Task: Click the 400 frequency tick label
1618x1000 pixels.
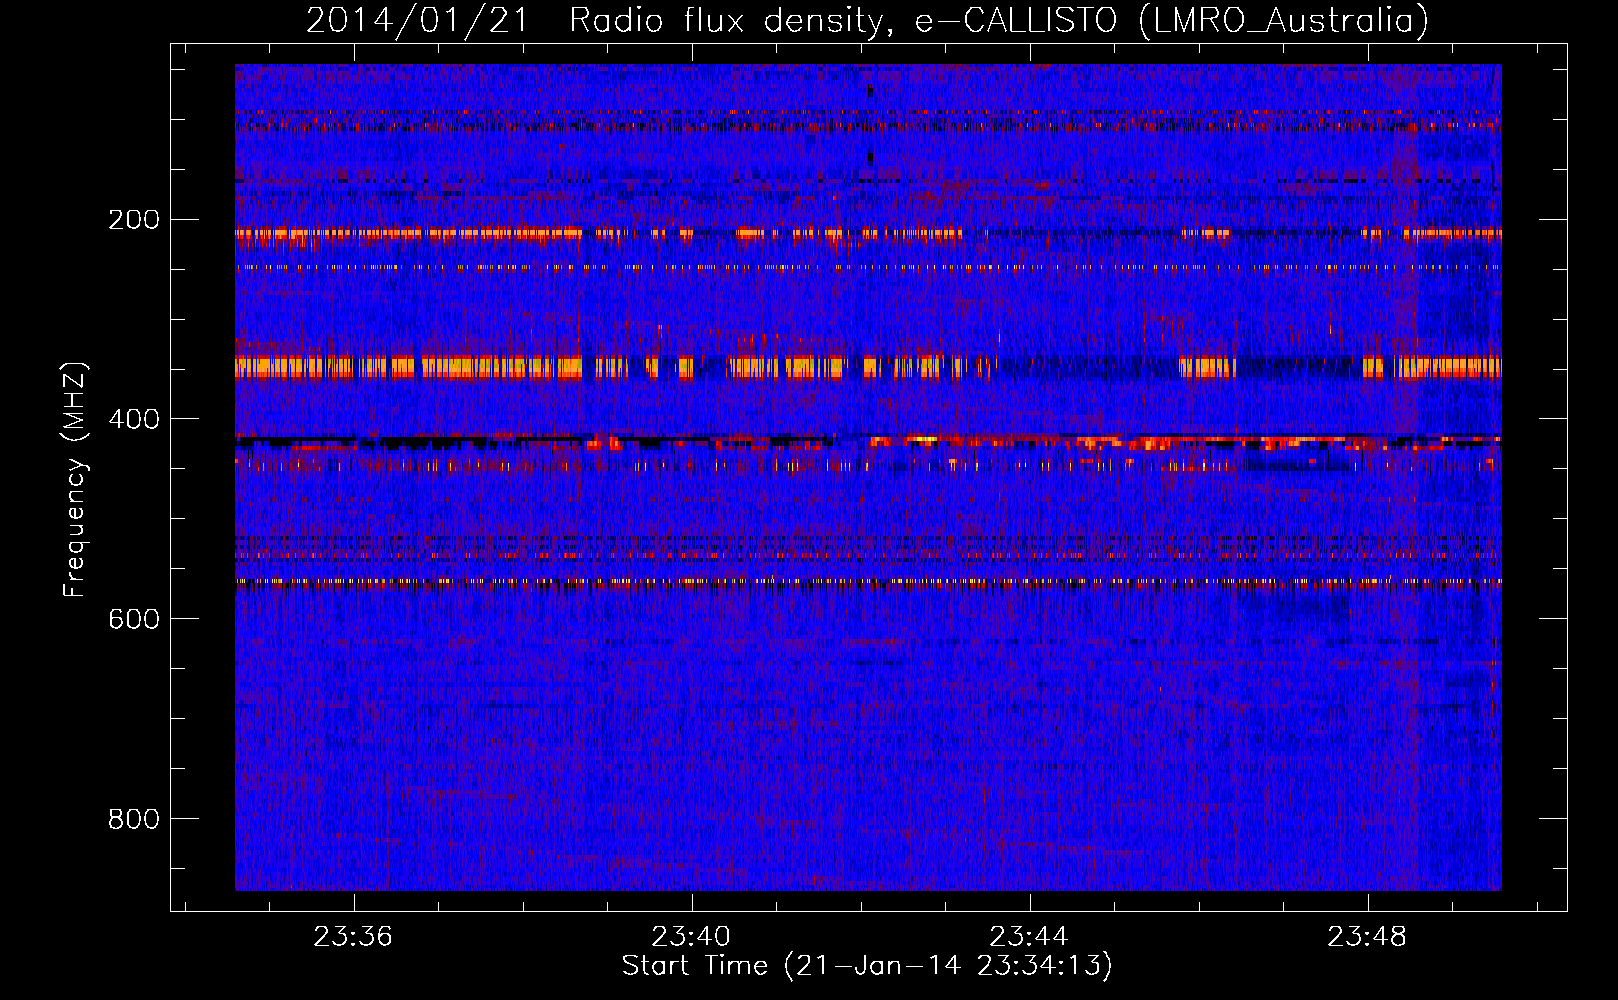Action: (x=134, y=419)
